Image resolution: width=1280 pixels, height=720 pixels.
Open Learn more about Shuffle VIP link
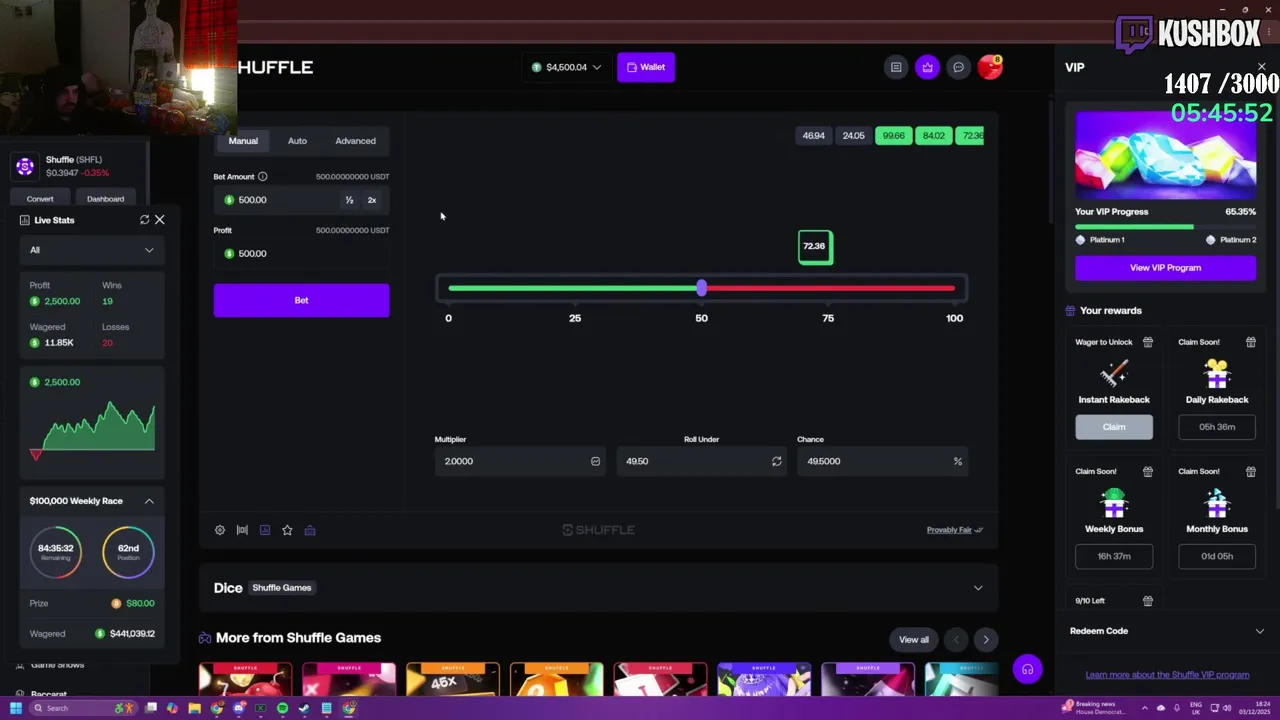click(1167, 675)
